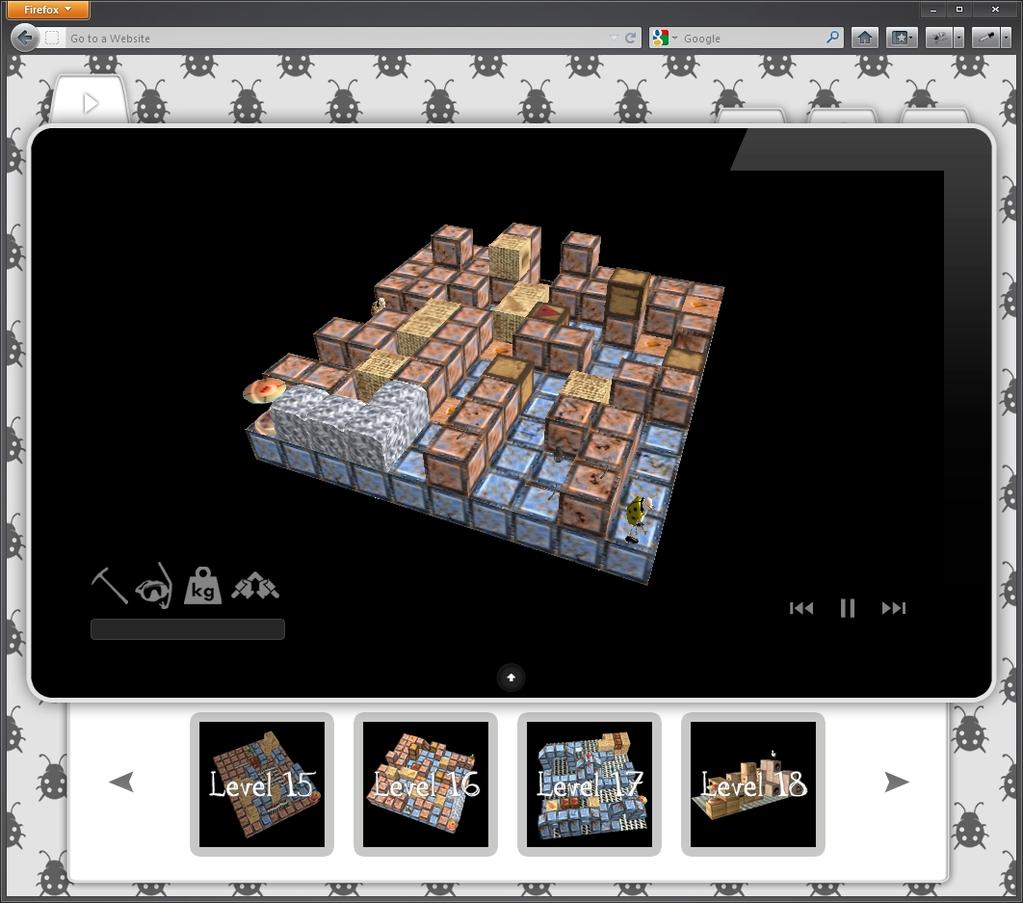Open the dropdown beside the bug button
This screenshot has height=903, width=1023.
coord(958,38)
